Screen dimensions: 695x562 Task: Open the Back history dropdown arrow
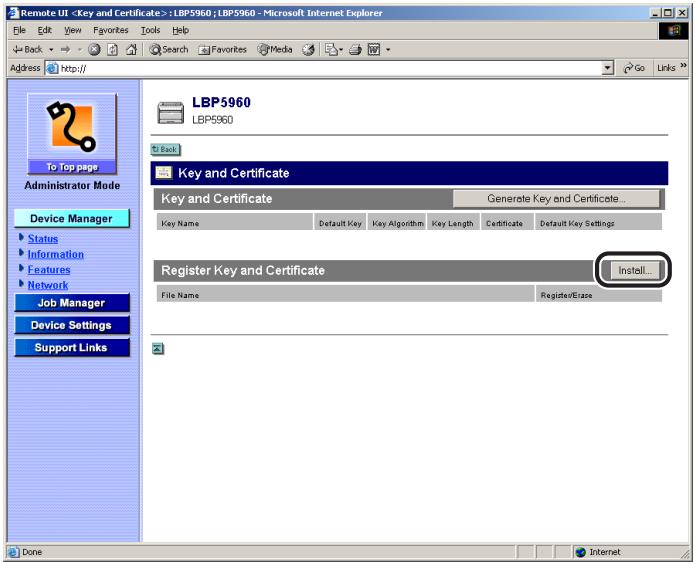[51, 50]
